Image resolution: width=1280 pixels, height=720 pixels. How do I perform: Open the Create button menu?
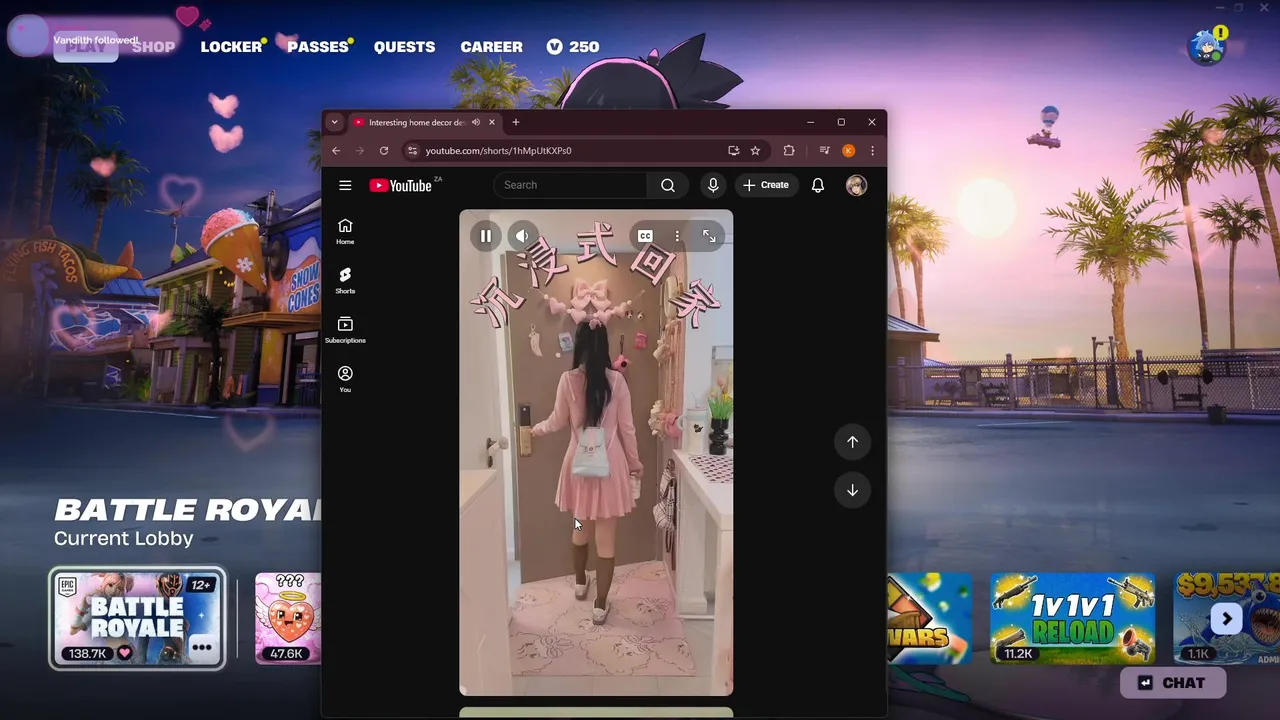point(766,185)
